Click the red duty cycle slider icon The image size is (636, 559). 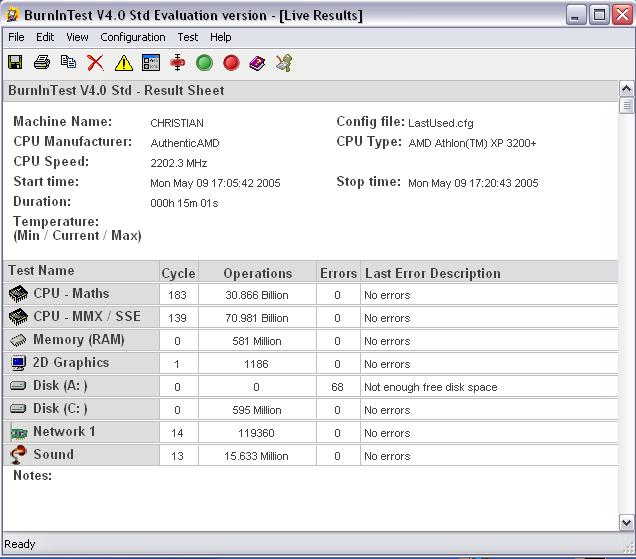coord(178,62)
